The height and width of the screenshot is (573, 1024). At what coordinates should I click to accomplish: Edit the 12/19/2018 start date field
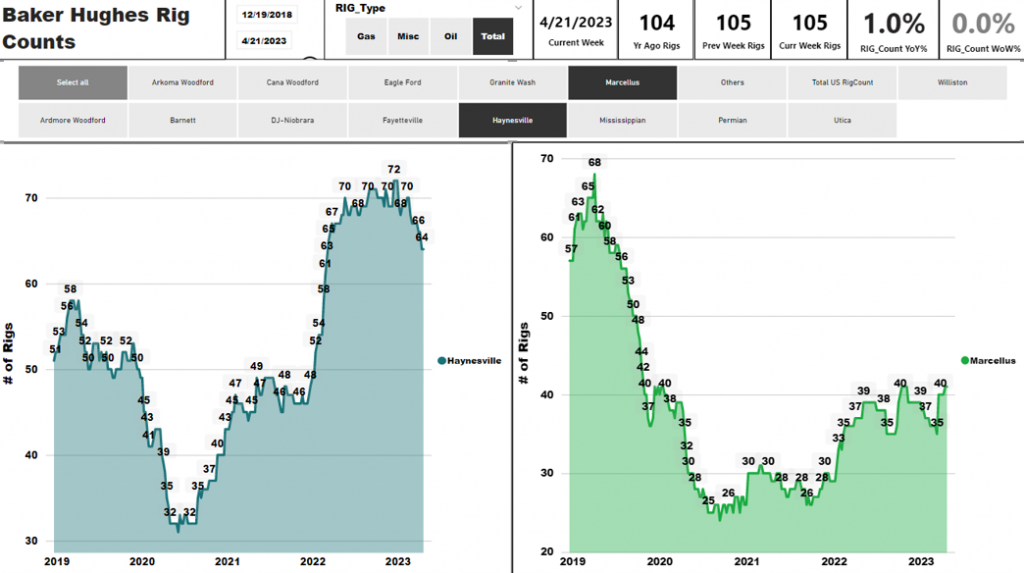coord(266,14)
